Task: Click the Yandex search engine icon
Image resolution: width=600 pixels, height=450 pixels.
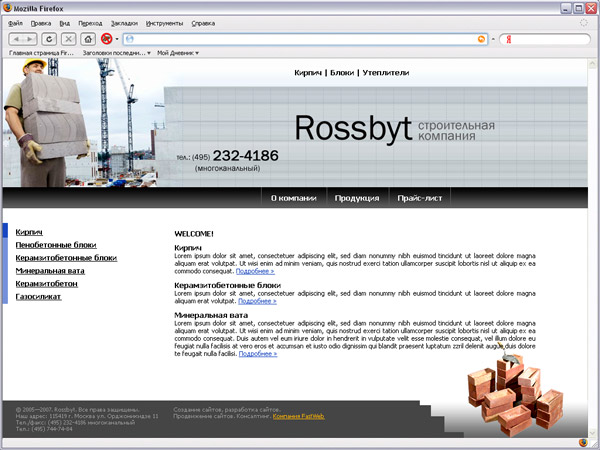Action: click(509, 39)
